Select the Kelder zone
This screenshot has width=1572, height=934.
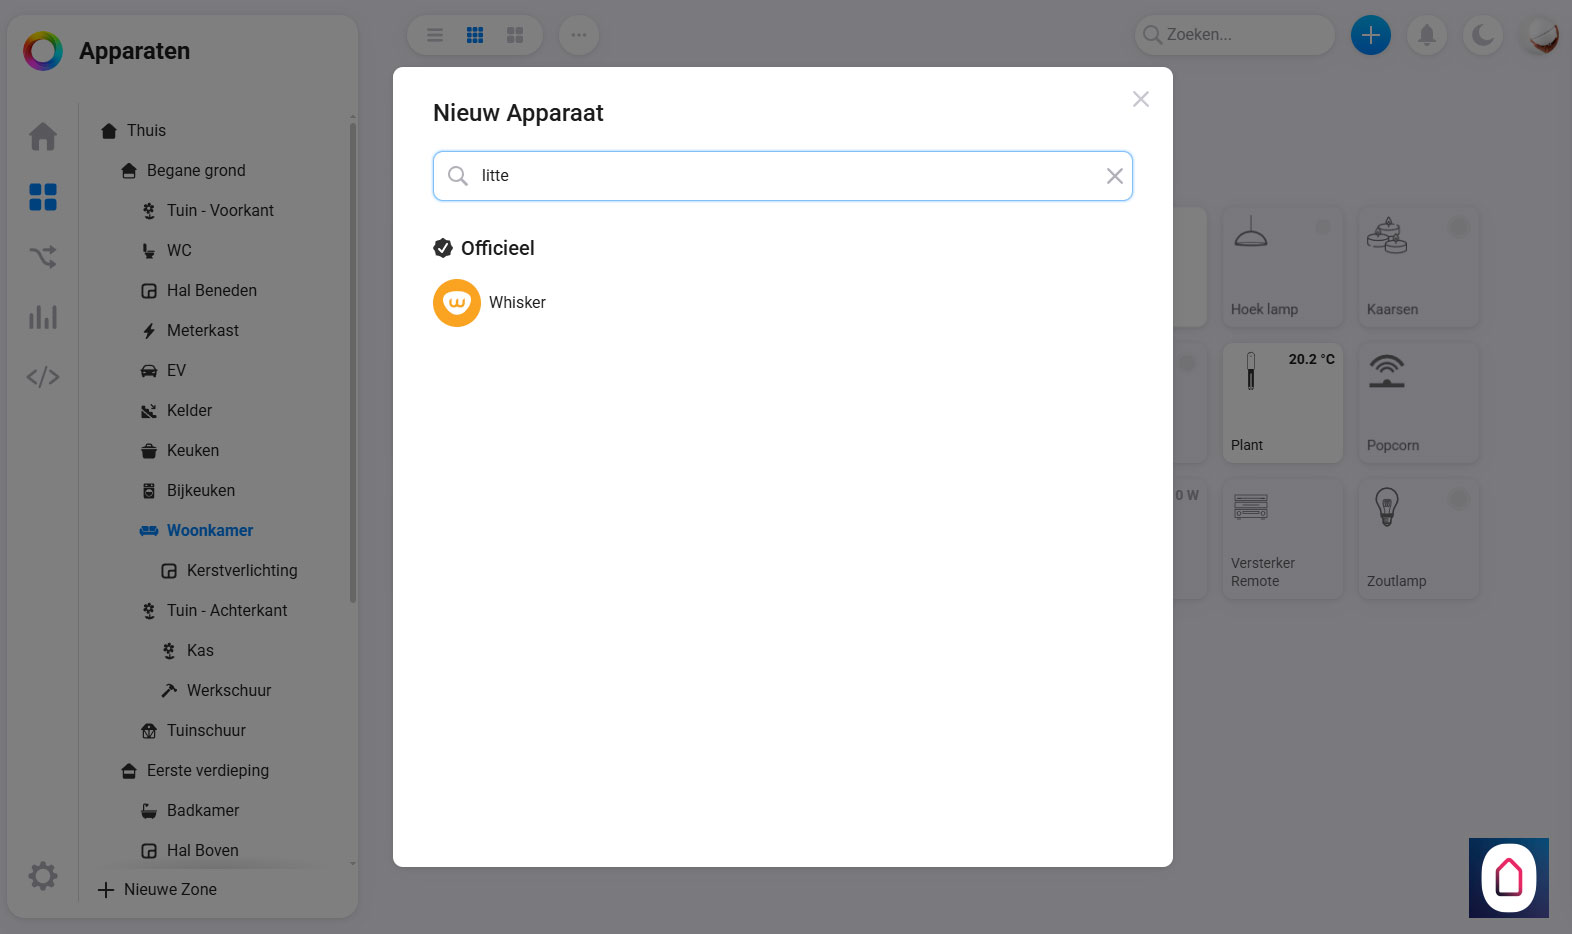189,411
